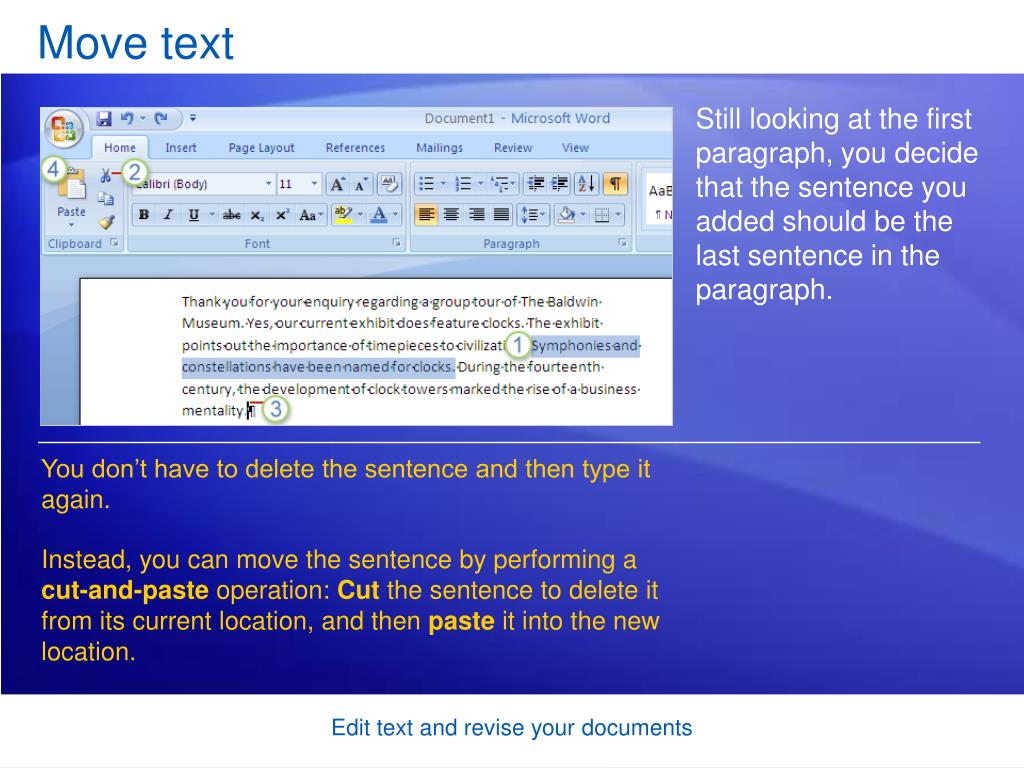Viewport: 1024px width, 768px height.
Task: Select the Format Painter brush
Action: click(x=106, y=222)
